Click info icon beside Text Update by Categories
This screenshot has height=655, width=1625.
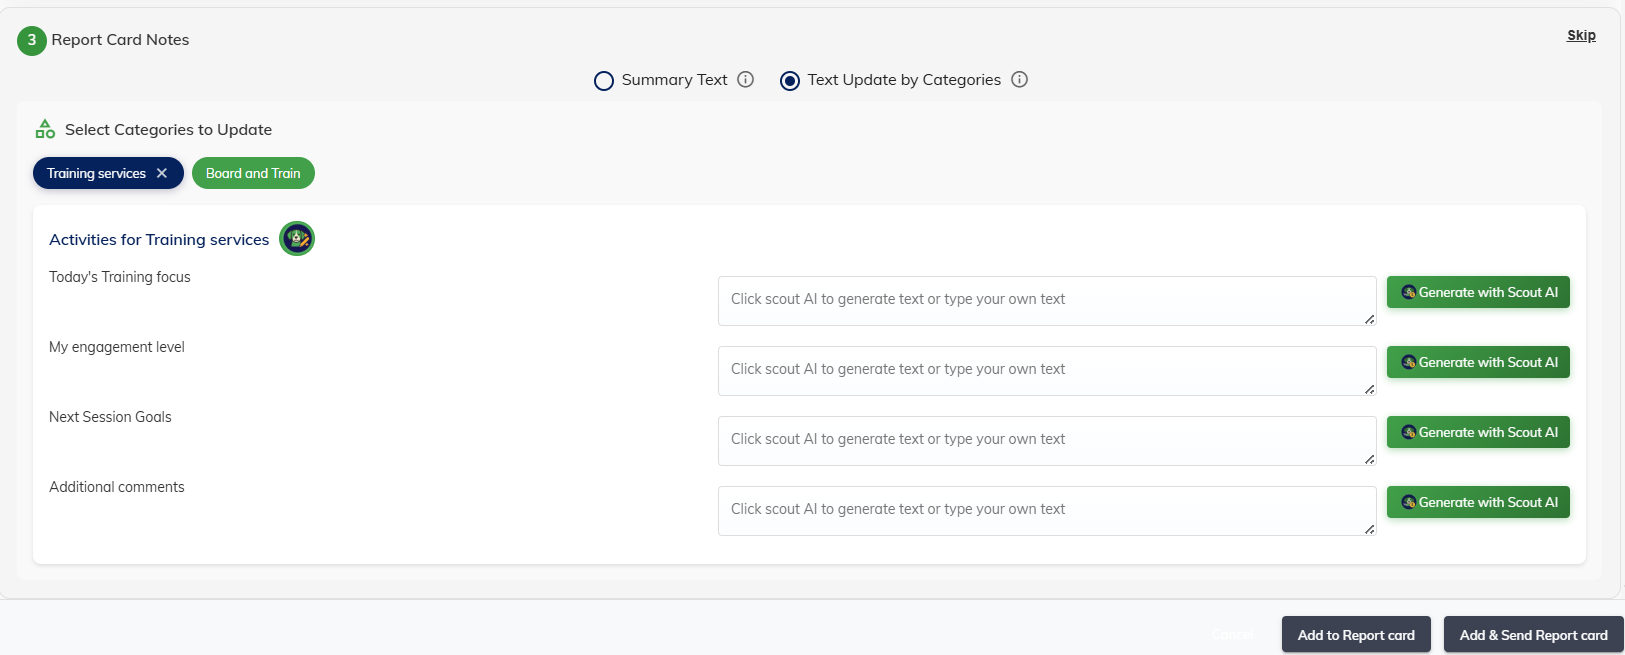pos(1019,80)
